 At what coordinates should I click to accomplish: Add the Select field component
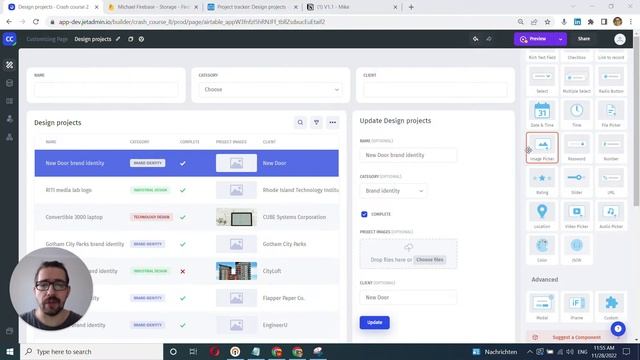point(542,80)
